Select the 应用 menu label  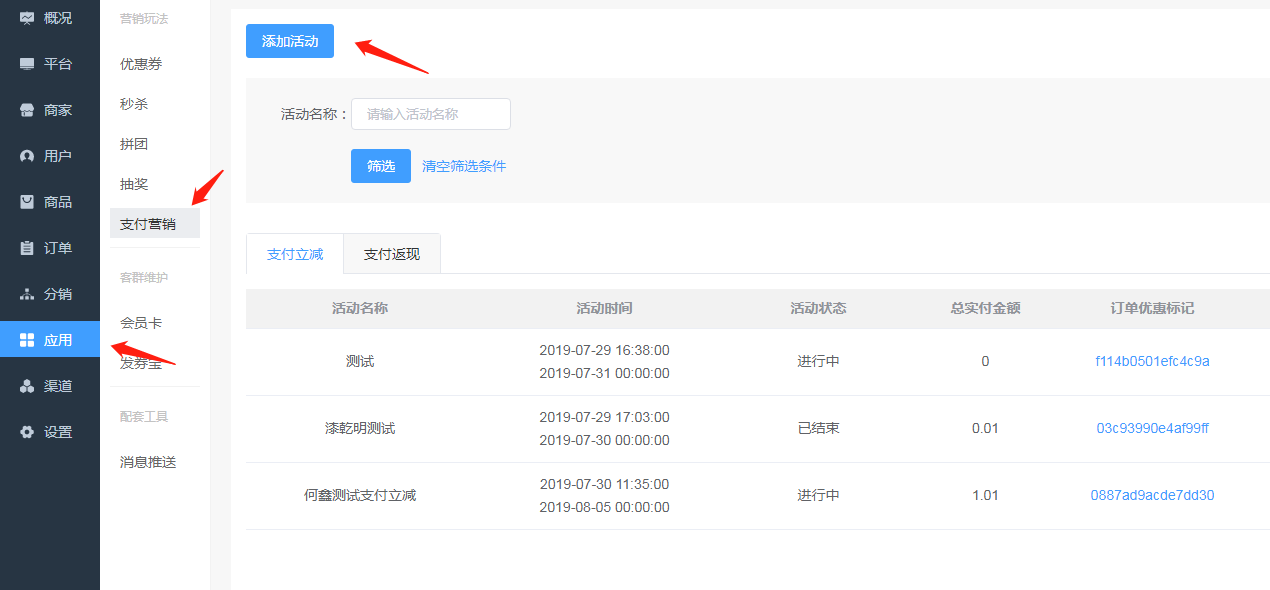click(x=58, y=340)
